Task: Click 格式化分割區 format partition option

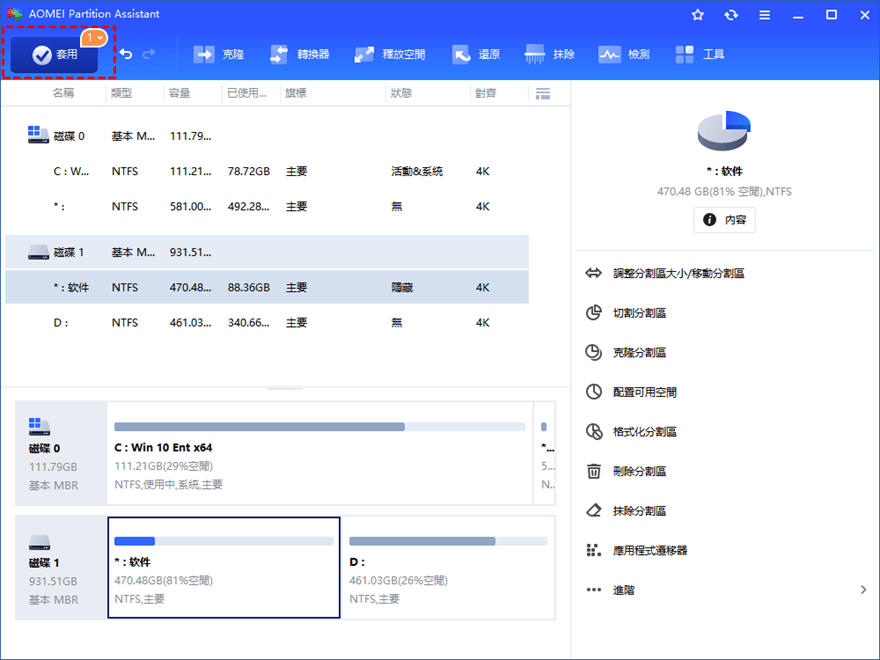Action: click(645, 432)
